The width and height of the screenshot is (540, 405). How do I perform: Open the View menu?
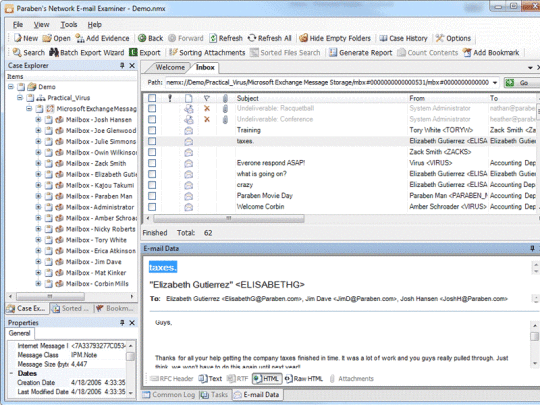click(x=41, y=24)
